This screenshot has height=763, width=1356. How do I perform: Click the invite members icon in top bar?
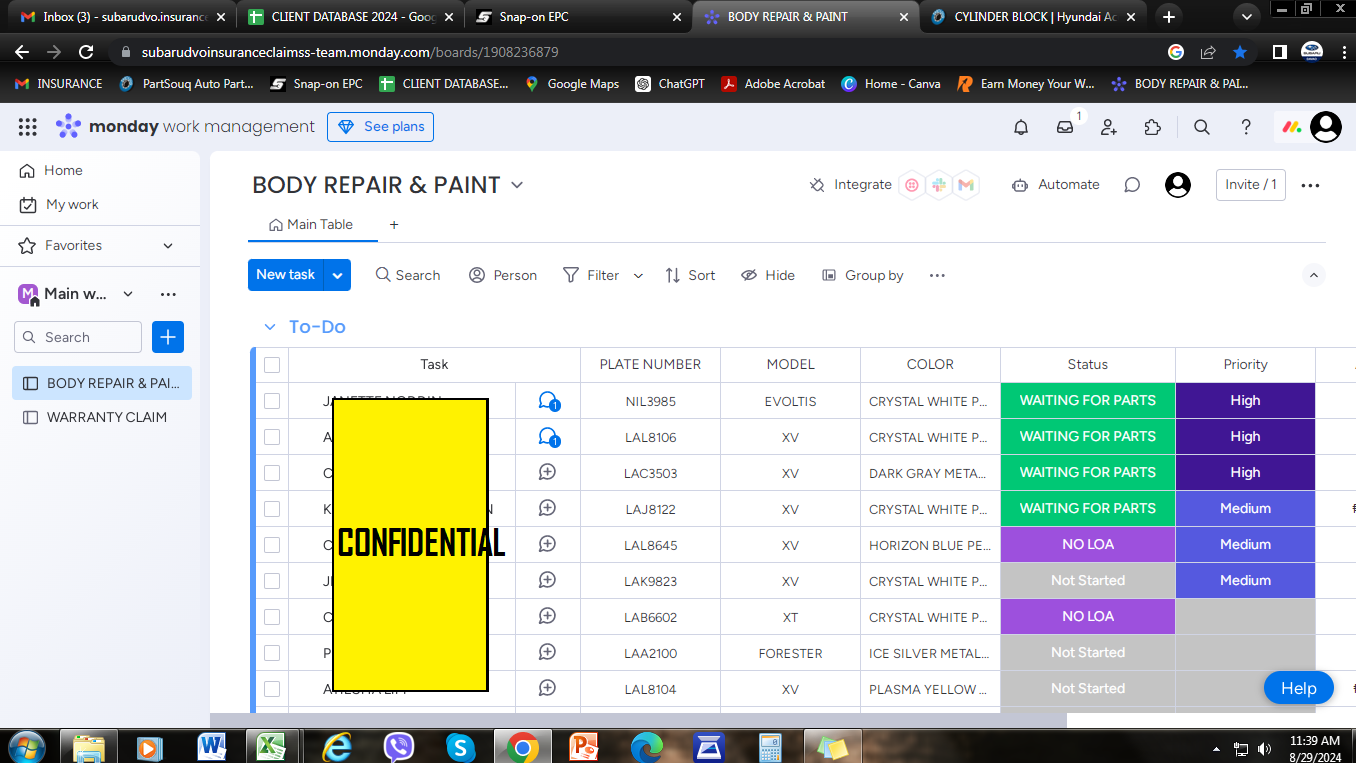click(x=1109, y=127)
